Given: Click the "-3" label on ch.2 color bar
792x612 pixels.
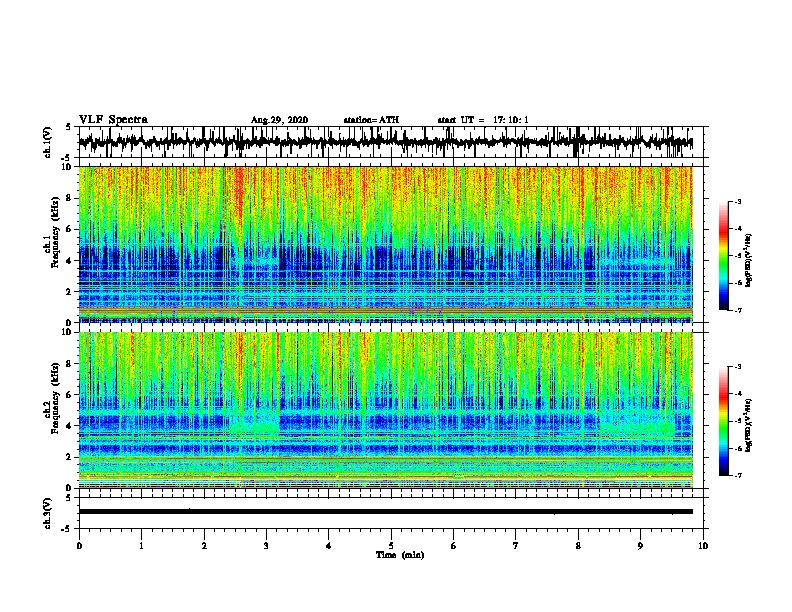Looking at the screenshot, I should tap(738, 367).
